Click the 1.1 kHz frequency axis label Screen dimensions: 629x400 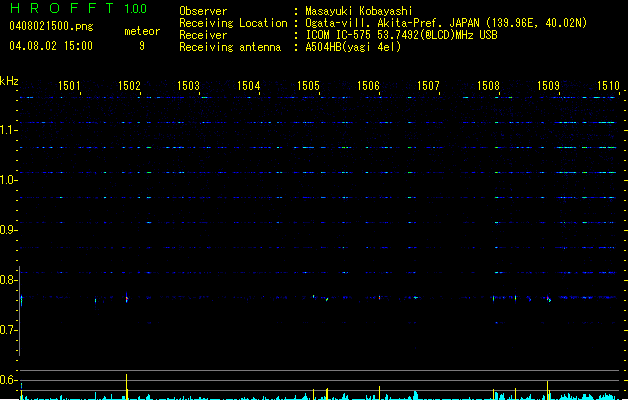(8, 130)
